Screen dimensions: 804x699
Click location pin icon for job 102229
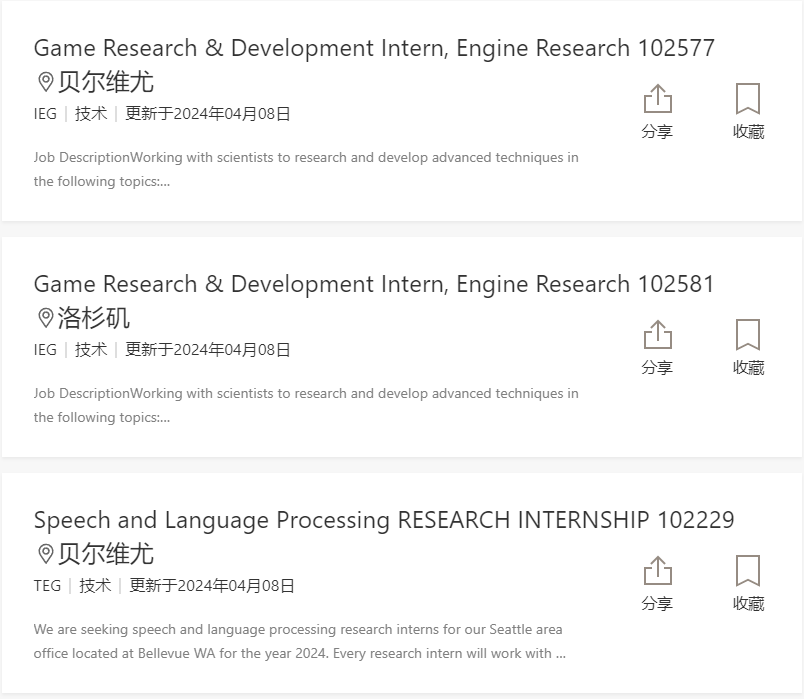pyautogui.click(x=46, y=554)
